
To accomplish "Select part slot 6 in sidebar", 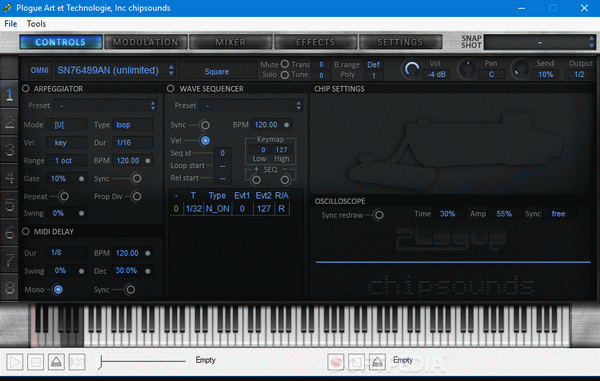I will point(10,232).
